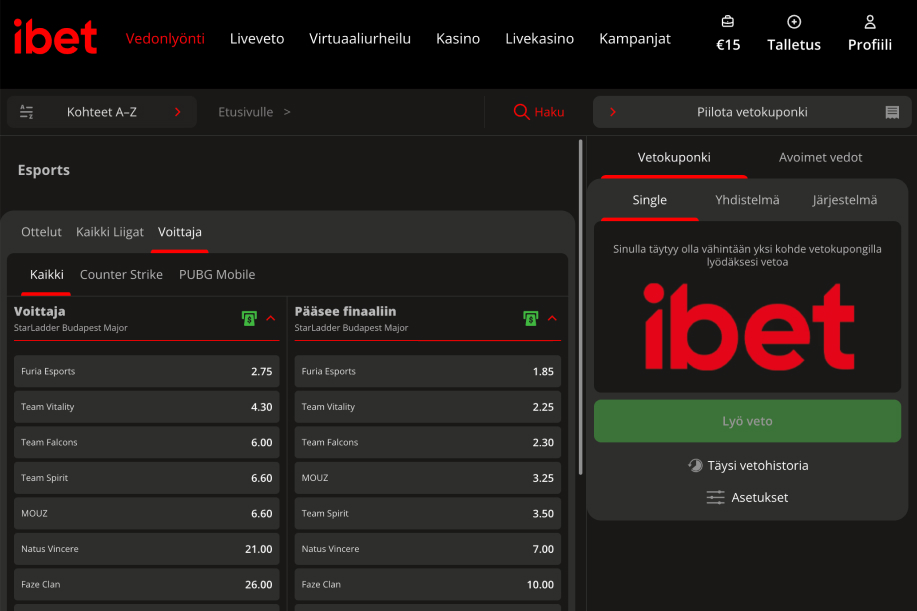Switch to the Counter Strike tab
The height and width of the screenshot is (611, 917).
(x=121, y=274)
